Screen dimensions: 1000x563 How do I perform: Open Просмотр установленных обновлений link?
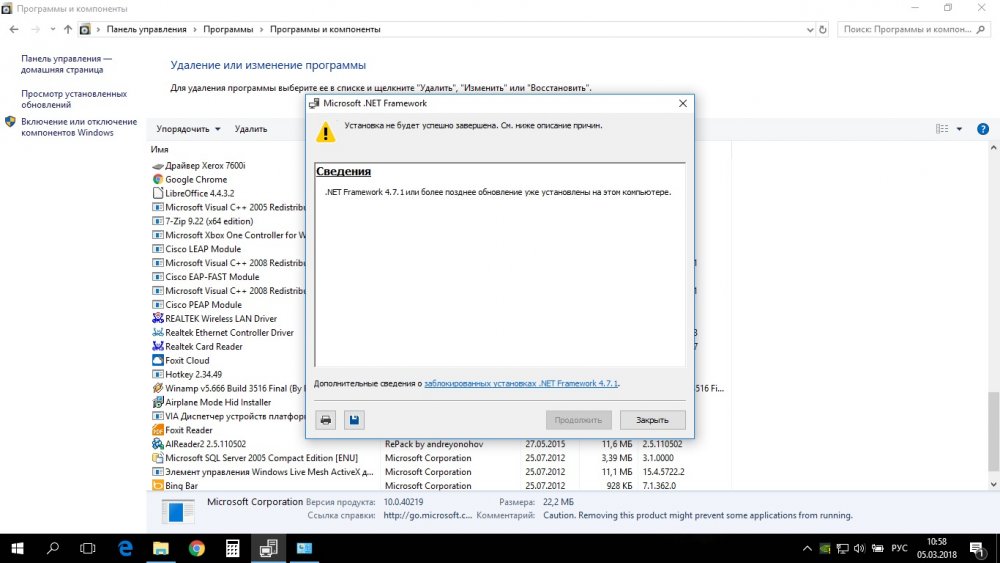(74, 99)
